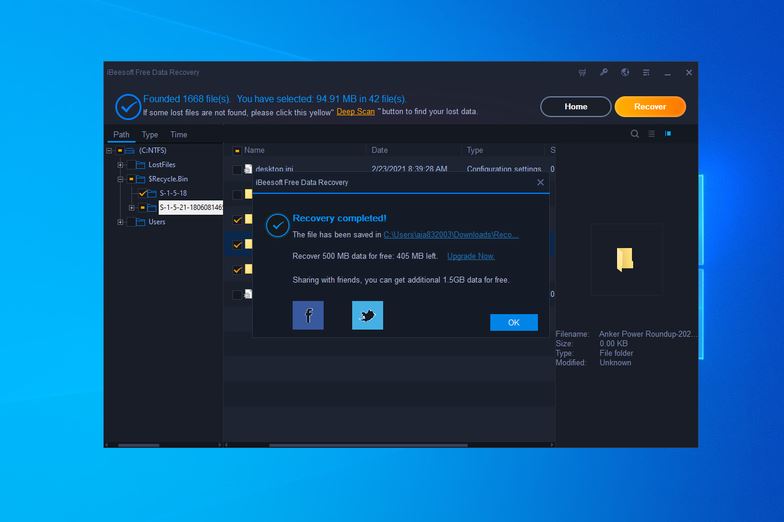Expand the Users tree node

[x=120, y=222]
